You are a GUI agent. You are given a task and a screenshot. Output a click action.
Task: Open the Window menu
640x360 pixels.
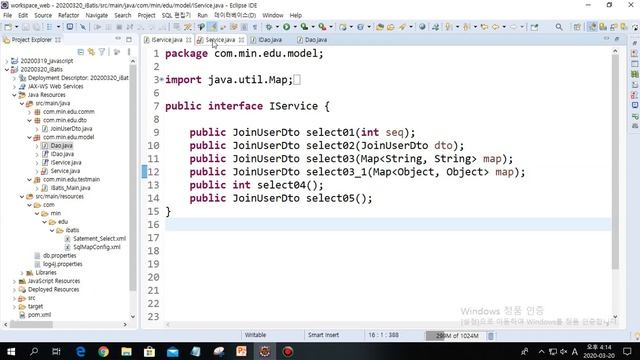(273, 15)
